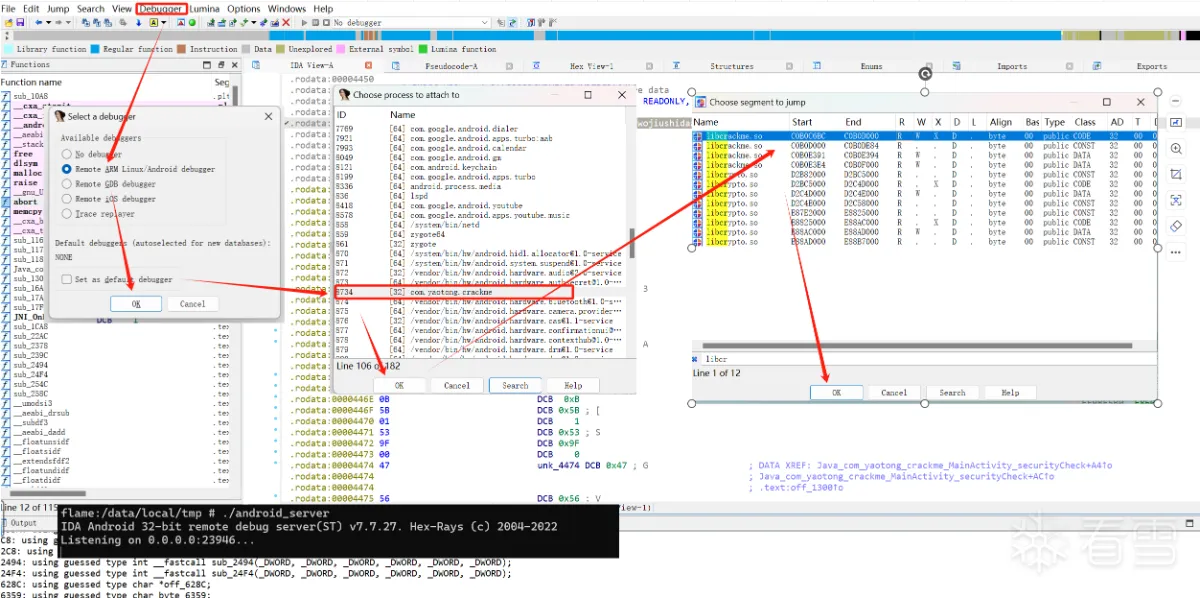This screenshot has width=1200, height=598.
Task: Click OK in Choose segment to jump dialog
Action: point(837,392)
